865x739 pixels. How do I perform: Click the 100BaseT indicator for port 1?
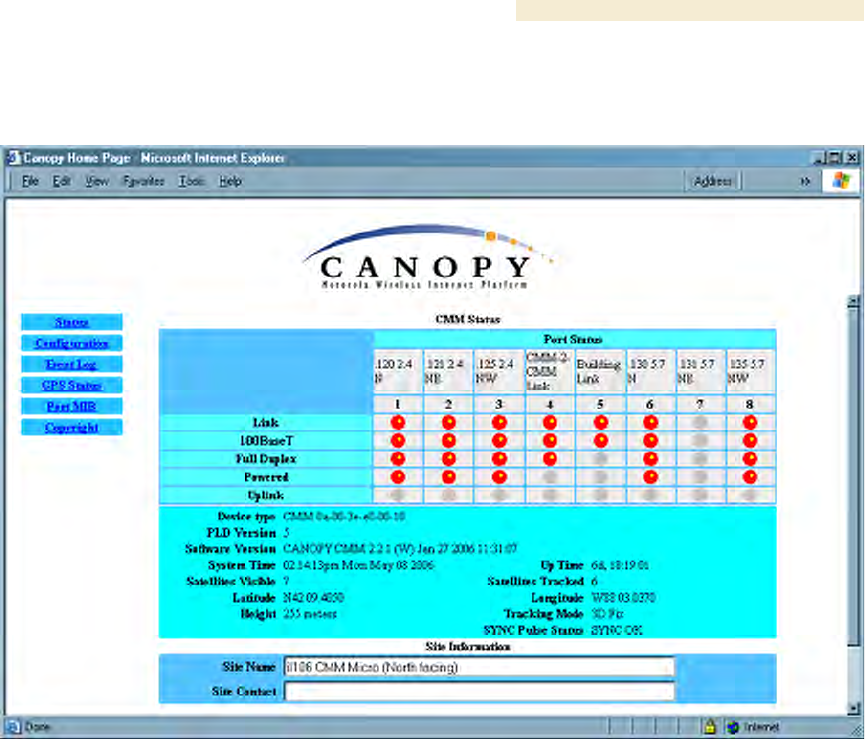[x=398, y=441]
